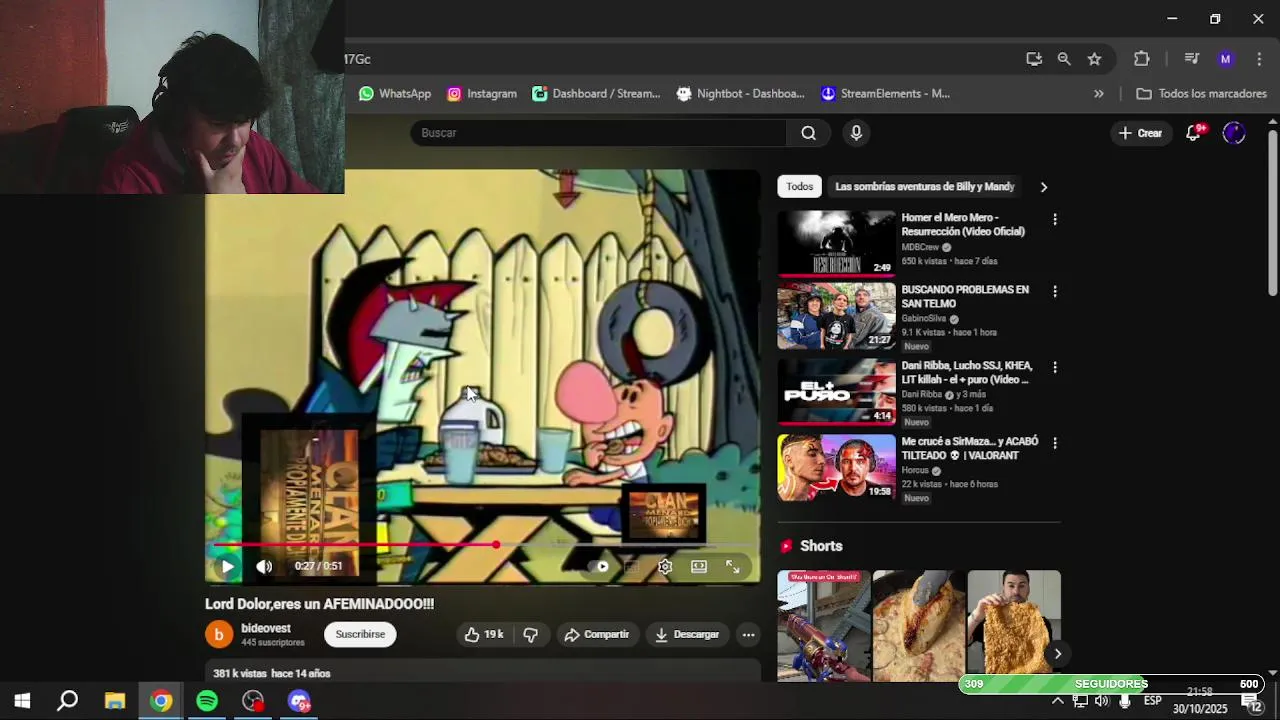The height and width of the screenshot is (720, 1280).
Task: Open more actions menu beside Descargar
Action: (x=748, y=634)
